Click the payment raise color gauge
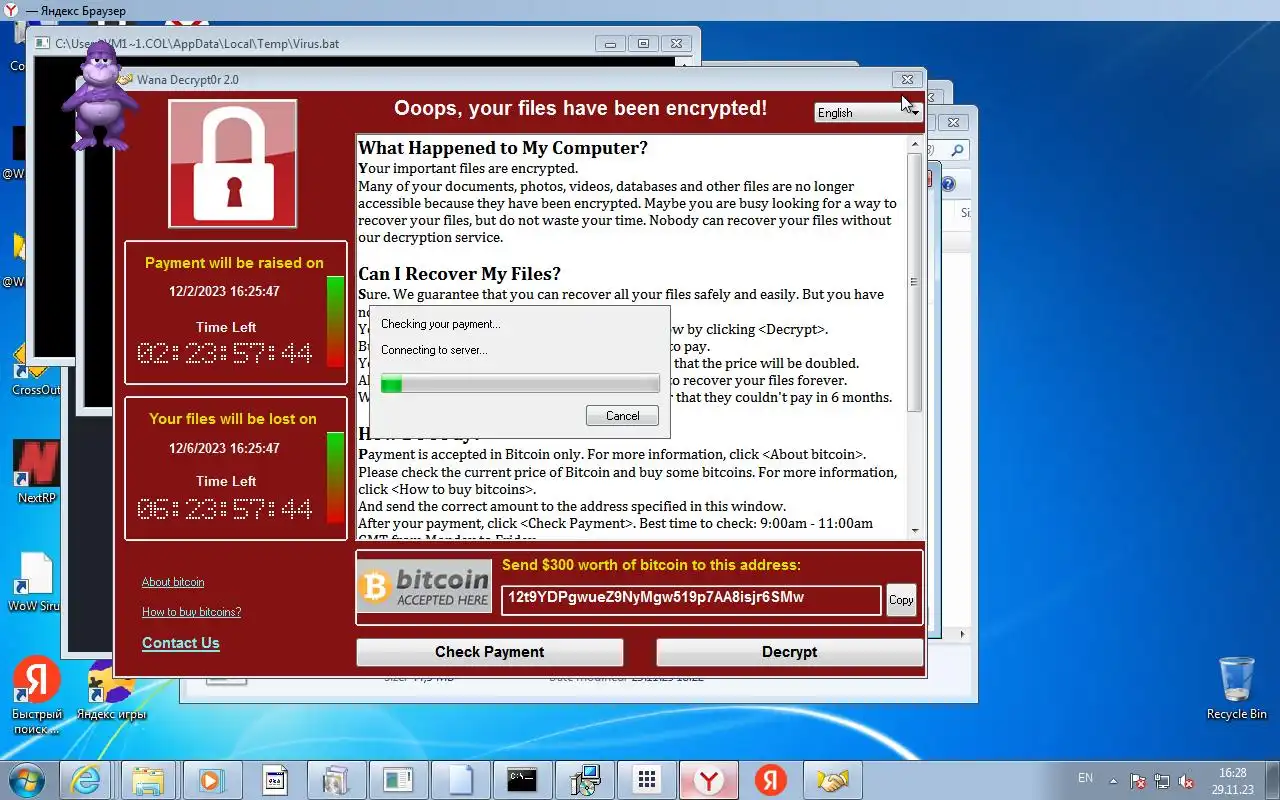The height and width of the screenshot is (800, 1280). [x=335, y=322]
